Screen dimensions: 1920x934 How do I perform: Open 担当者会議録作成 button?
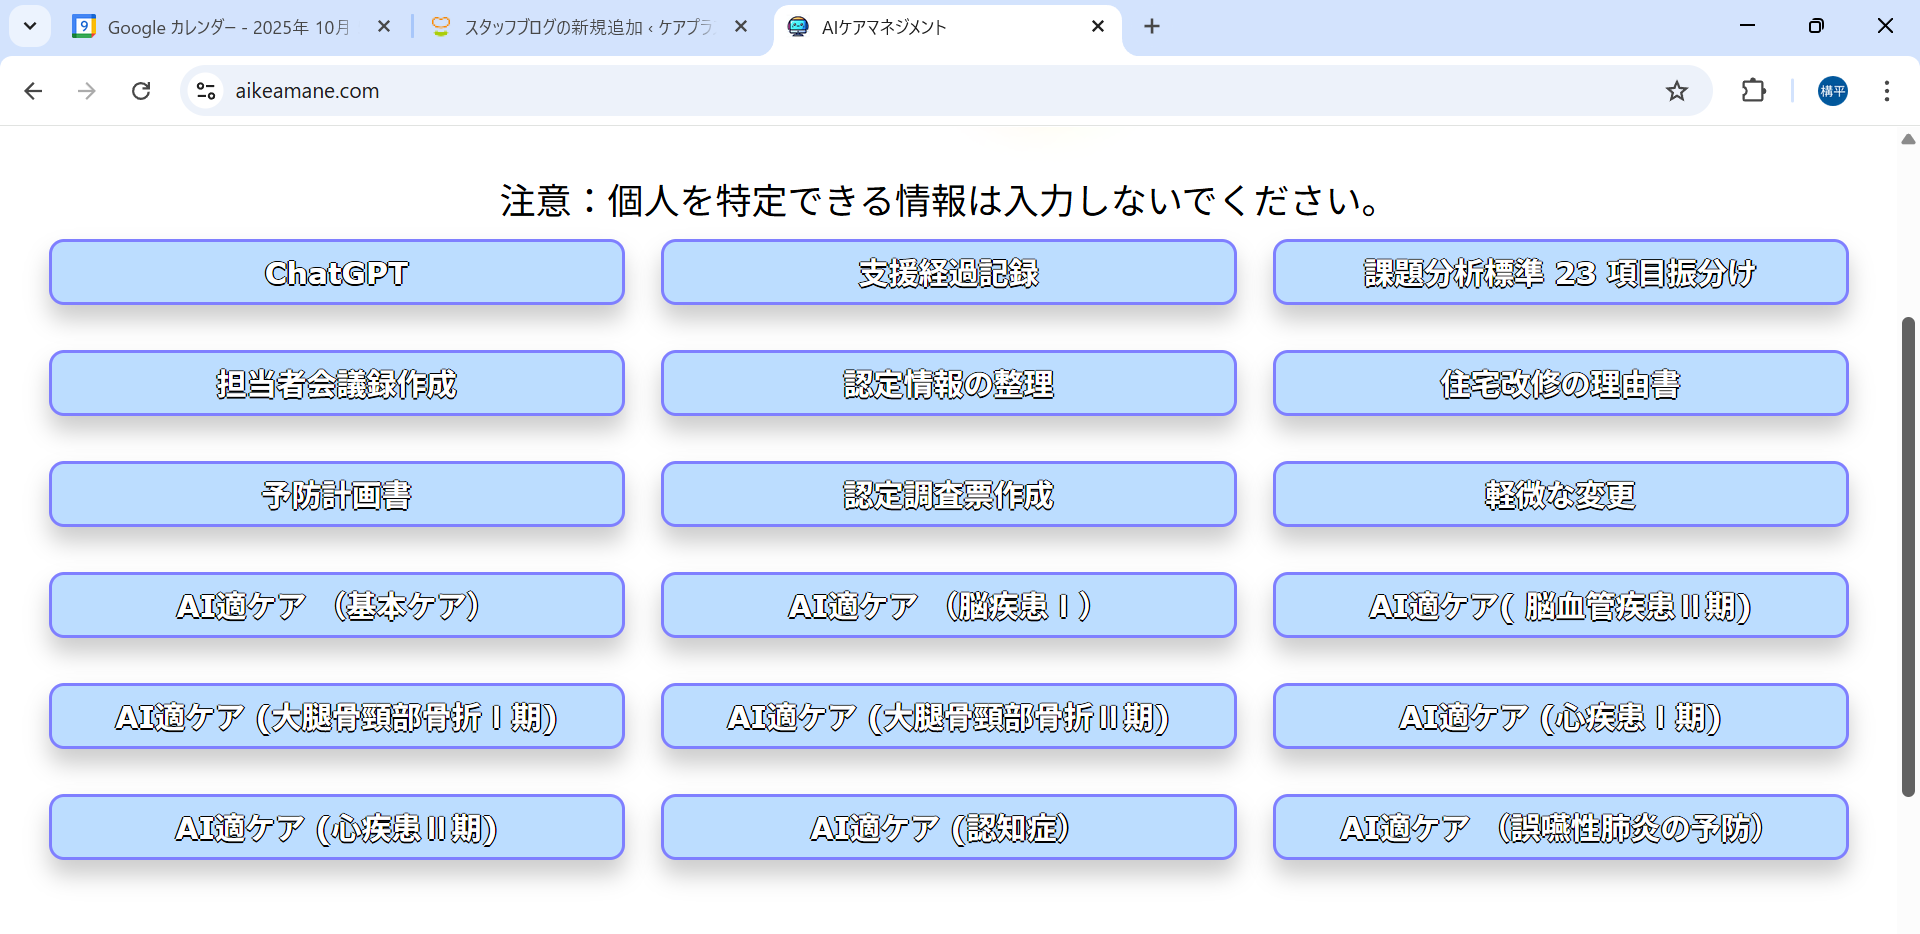[337, 383]
